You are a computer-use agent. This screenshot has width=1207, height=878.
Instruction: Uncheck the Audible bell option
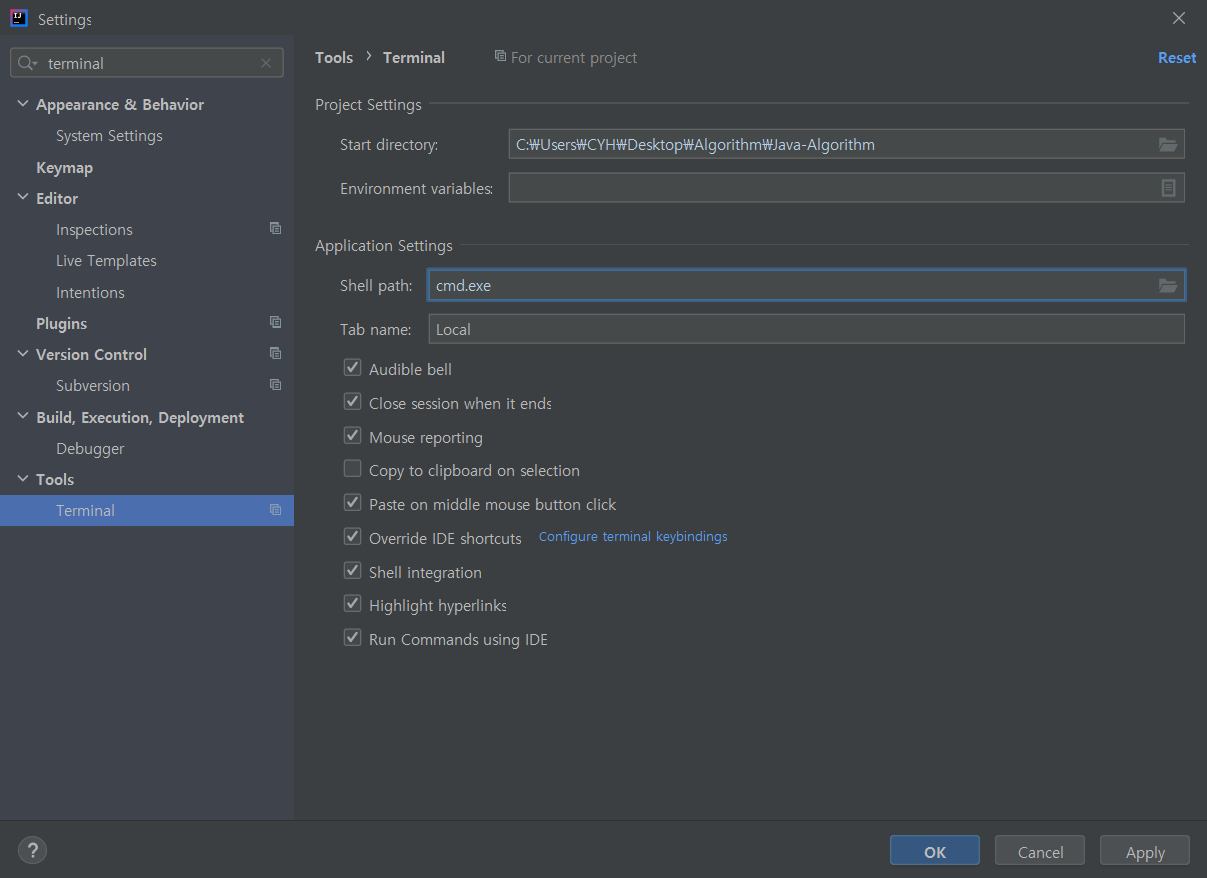click(352, 367)
